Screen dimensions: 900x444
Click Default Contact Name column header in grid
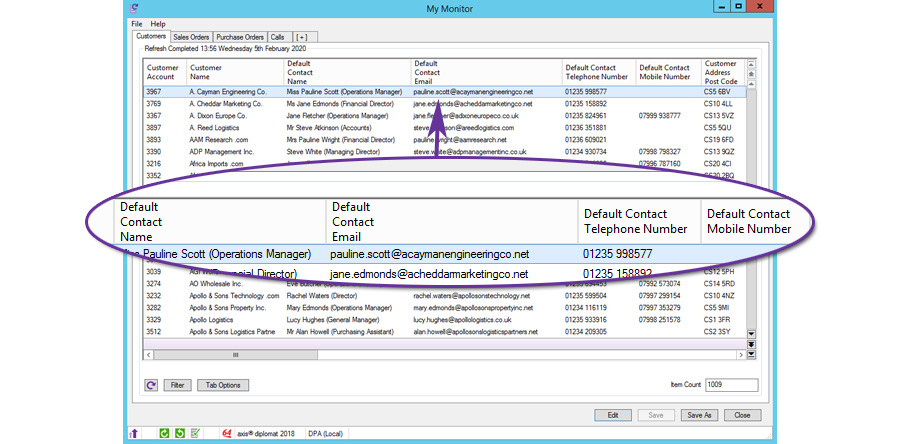pyautogui.click(x=348, y=72)
